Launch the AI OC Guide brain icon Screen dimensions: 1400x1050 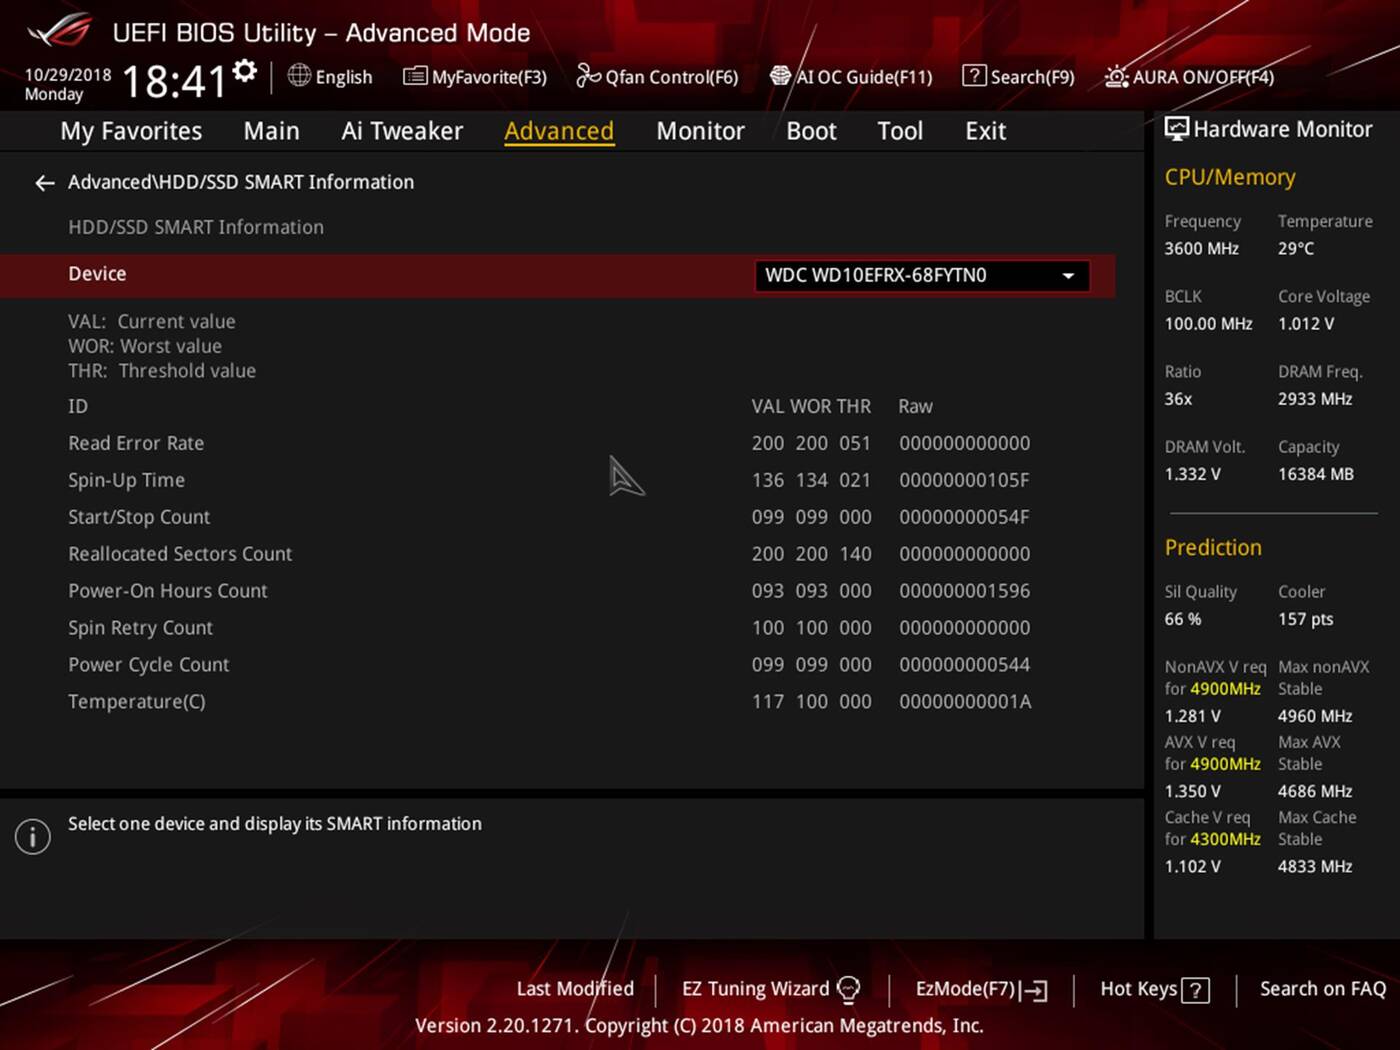point(780,76)
